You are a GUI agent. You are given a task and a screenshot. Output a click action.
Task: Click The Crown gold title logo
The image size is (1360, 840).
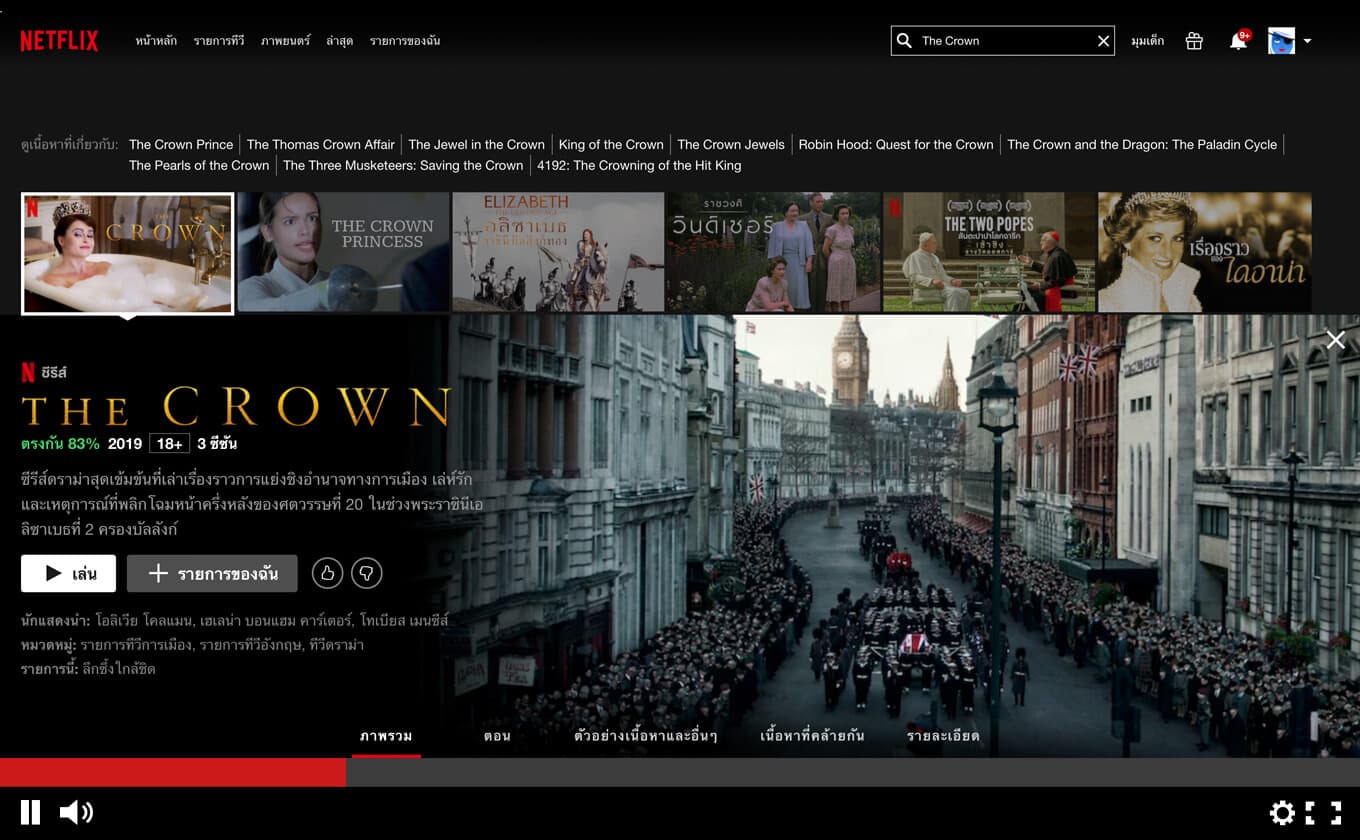[x=236, y=407]
